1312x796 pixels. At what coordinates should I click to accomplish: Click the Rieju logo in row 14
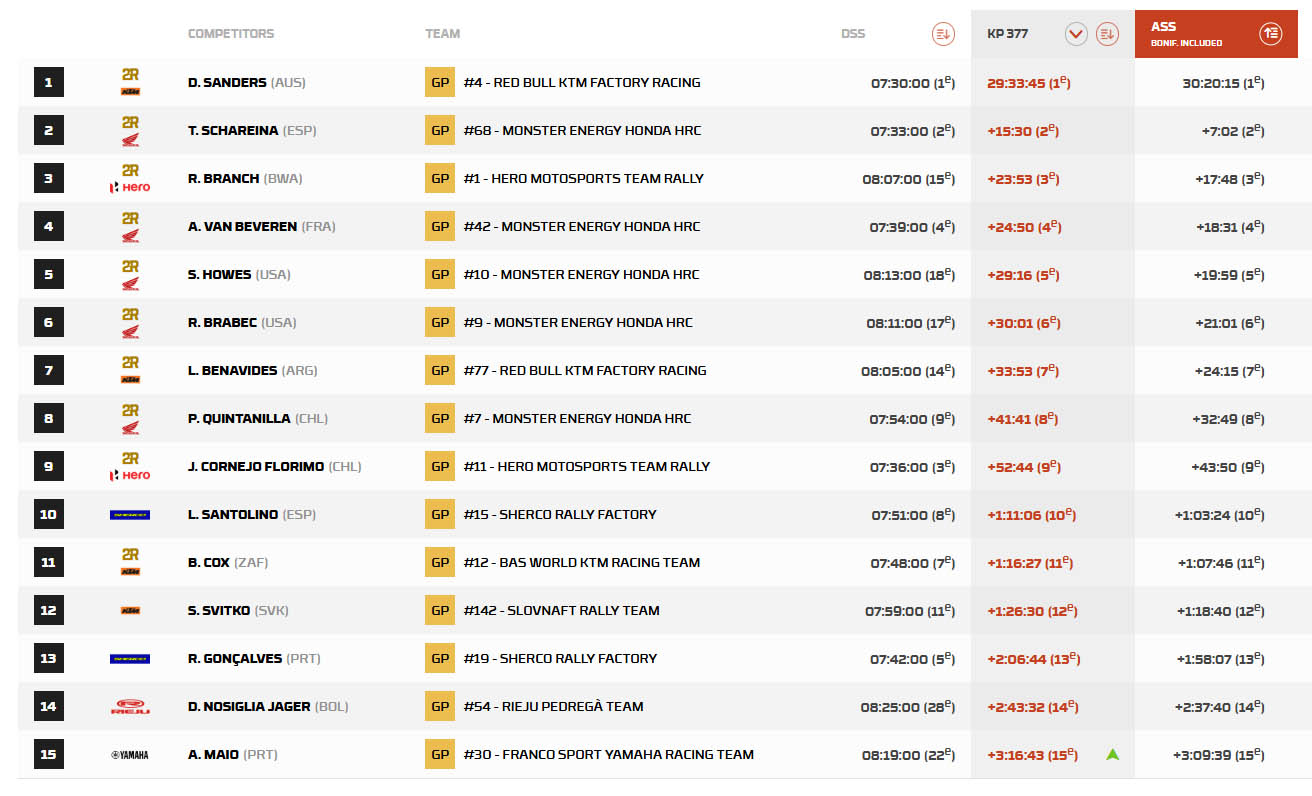tap(130, 707)
